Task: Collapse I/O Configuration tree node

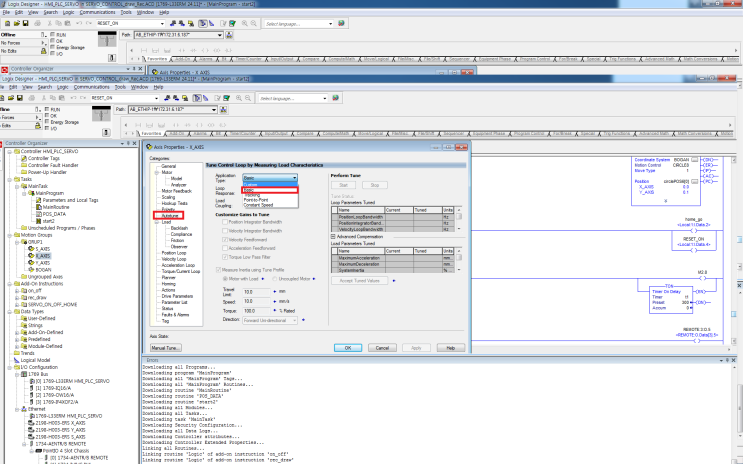Action: coord(10,367)
